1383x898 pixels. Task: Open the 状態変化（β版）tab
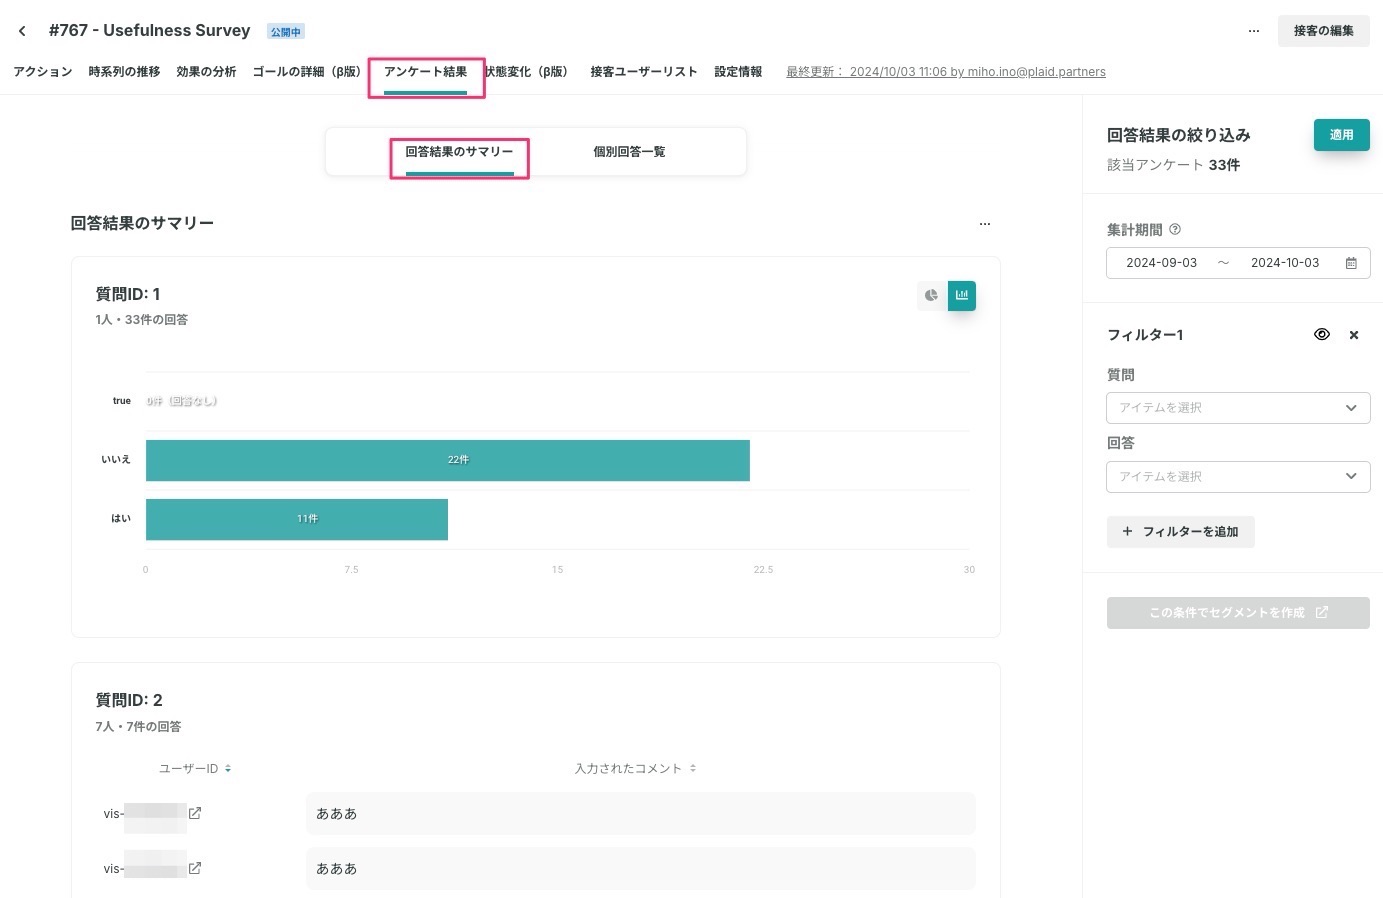click(x=527, y=72)
